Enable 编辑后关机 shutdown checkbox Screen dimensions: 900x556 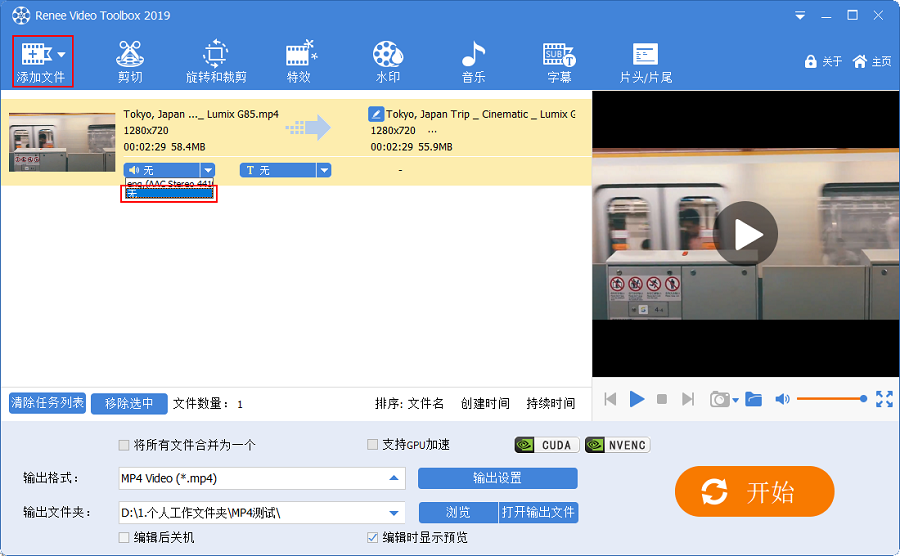point(123,538)
